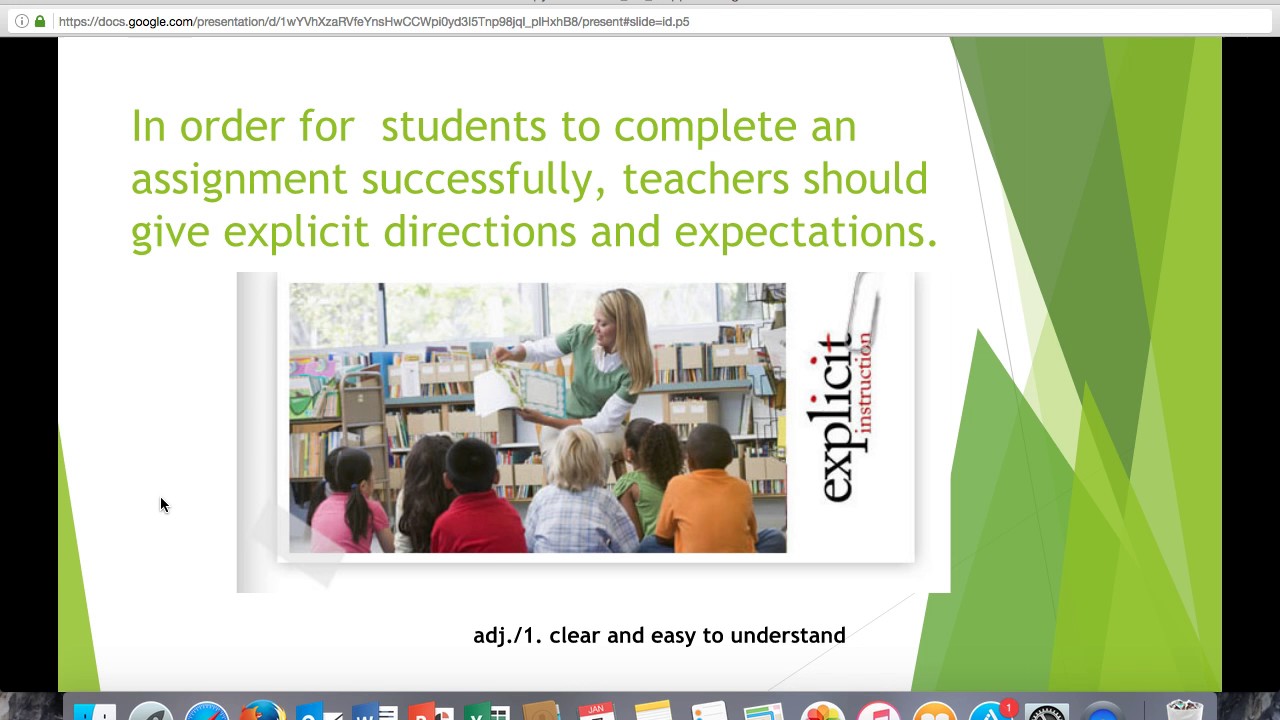Open Microsoft Word from the Dock
Screen dimensions: 1280x720
pos(374,710)
